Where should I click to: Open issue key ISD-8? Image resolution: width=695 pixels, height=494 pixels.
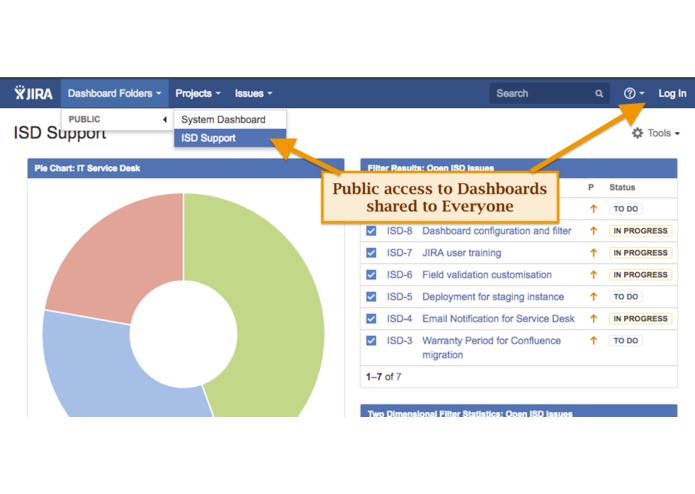pos(399,231)
